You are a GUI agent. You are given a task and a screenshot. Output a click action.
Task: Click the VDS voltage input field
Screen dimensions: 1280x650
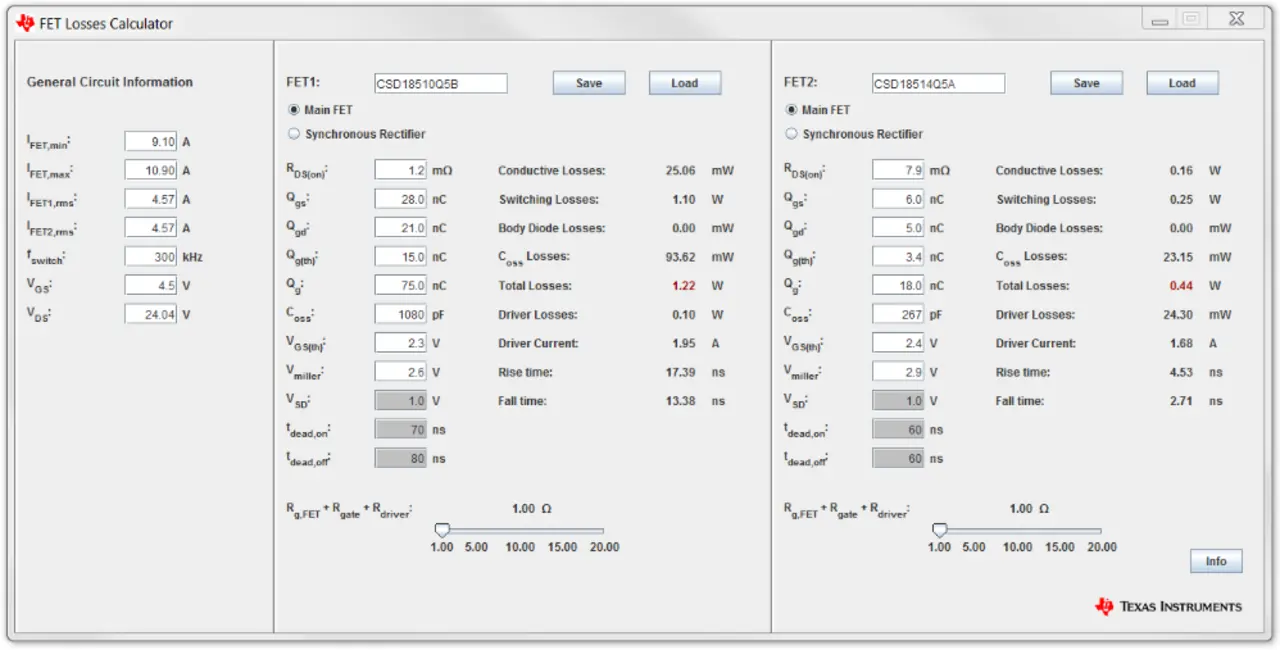151,315
